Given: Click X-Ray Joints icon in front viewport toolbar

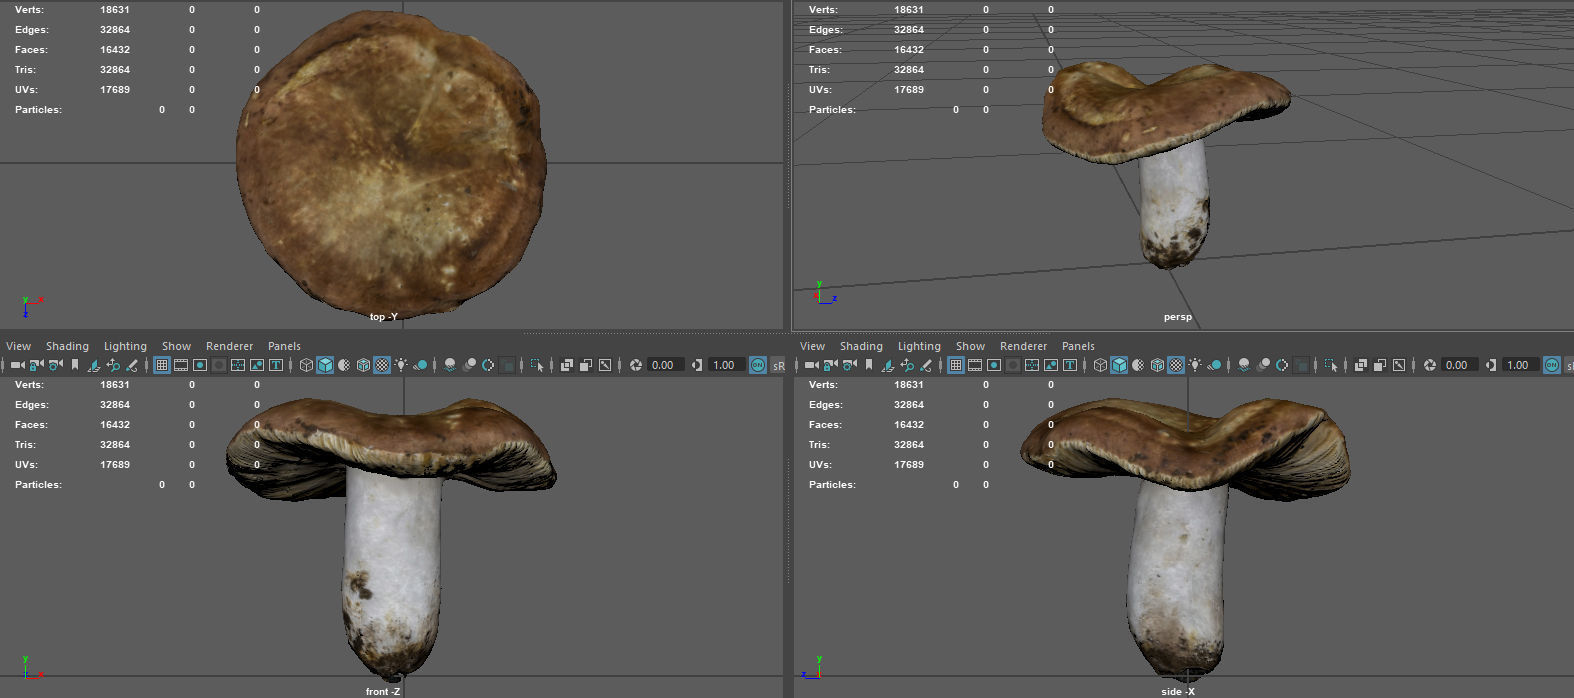Looking at the screenshot, I should point(605,365).
